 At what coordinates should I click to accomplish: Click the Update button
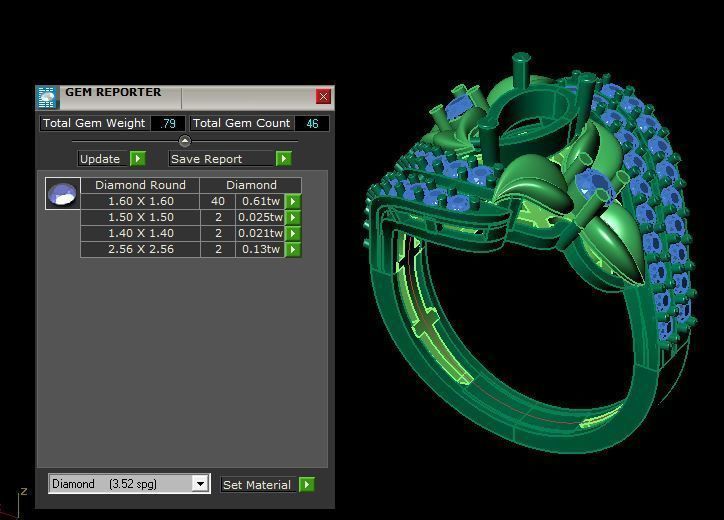coord(103,159)
